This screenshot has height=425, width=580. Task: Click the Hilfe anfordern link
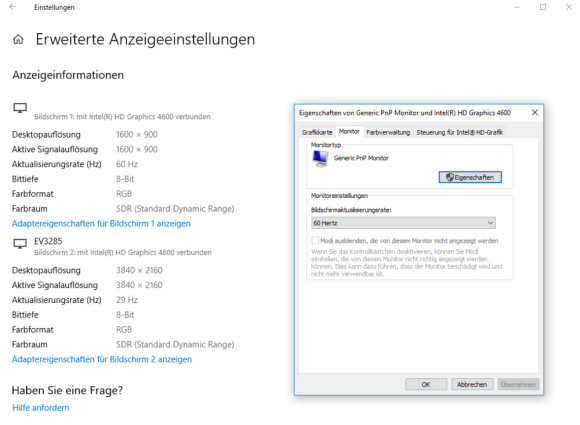pos(41,408)
